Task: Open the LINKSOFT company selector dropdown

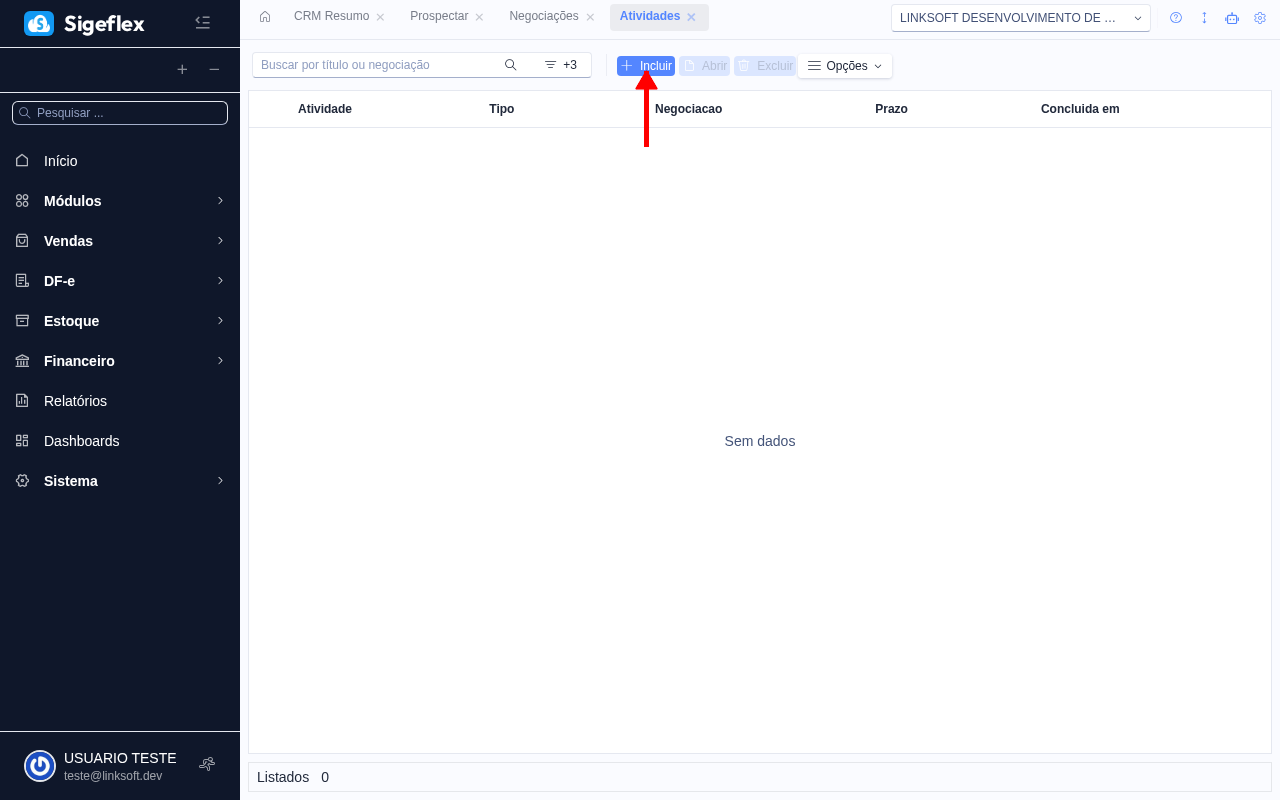Action: tap(1137, 17)
